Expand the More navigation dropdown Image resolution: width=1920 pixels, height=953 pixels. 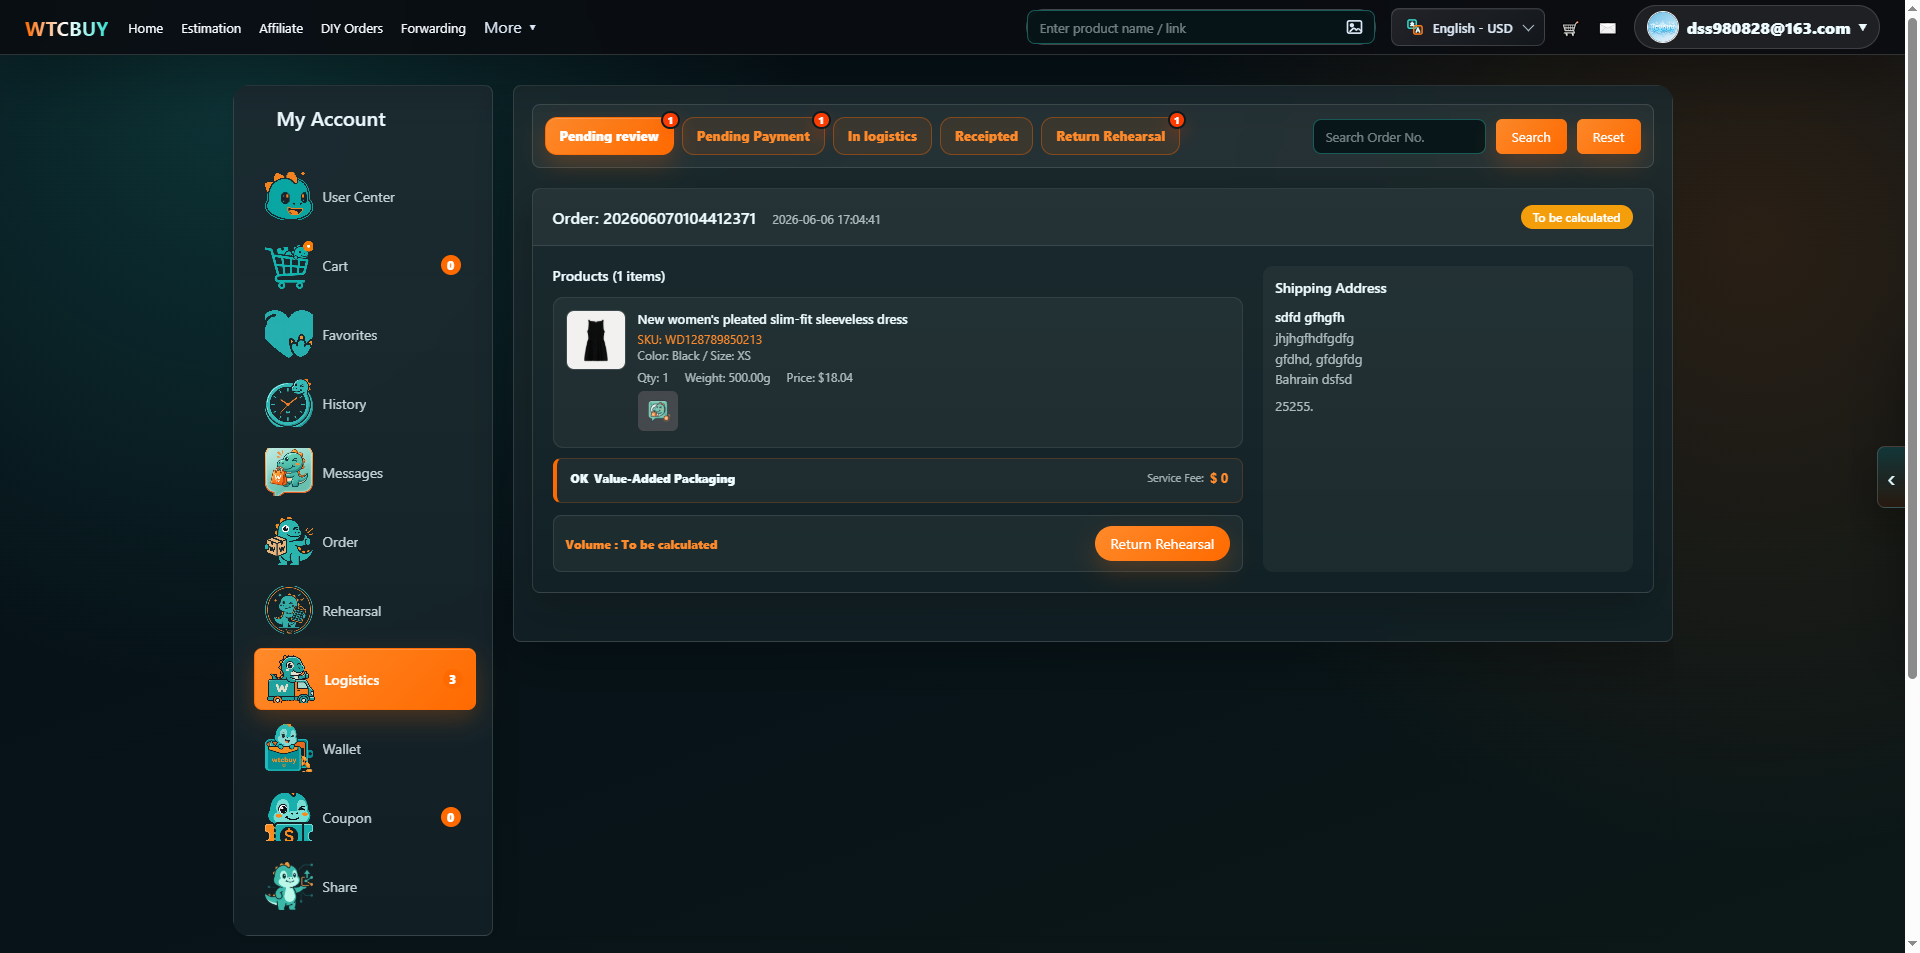[x=510, y=28]
